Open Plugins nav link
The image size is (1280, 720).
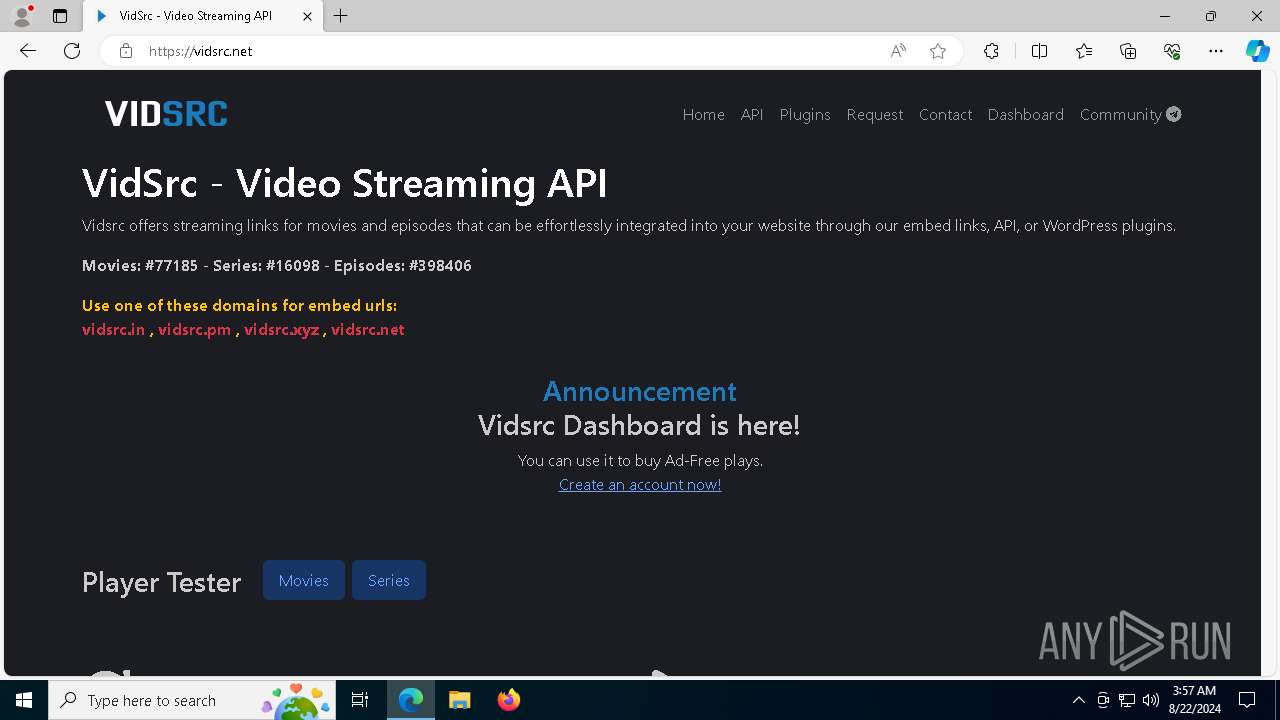pos(805,114)
